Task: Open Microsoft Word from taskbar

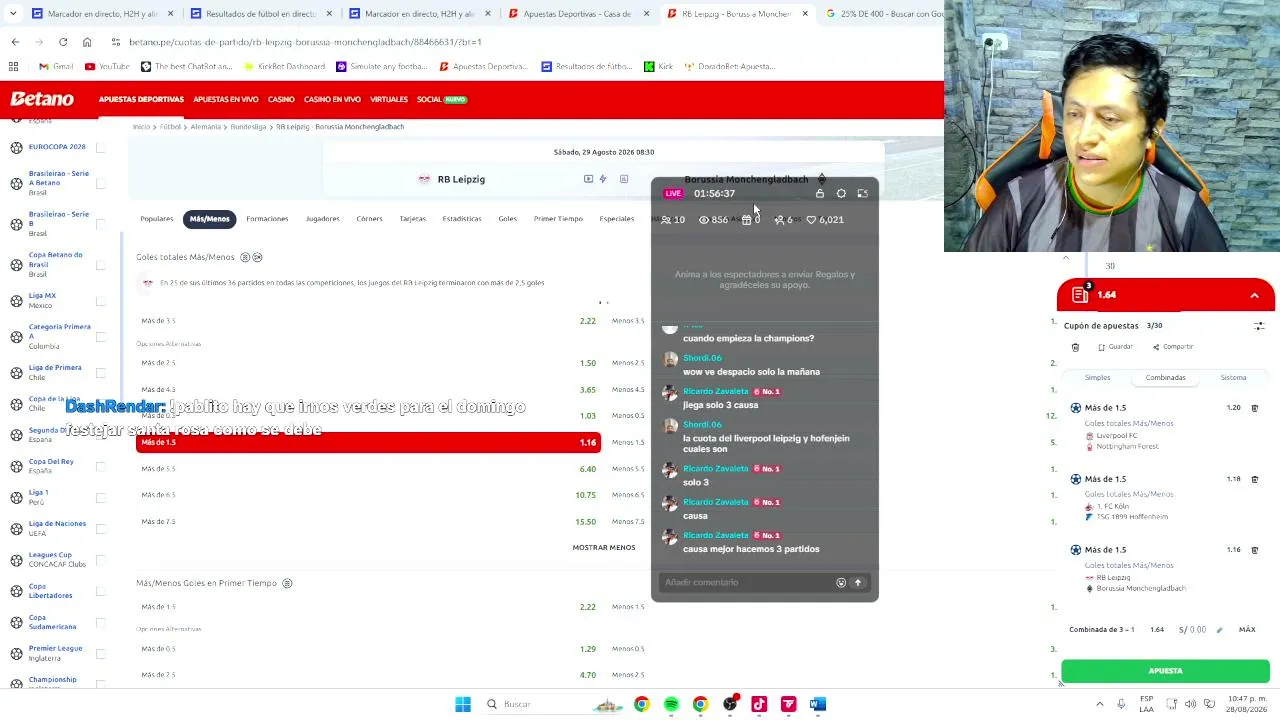Action: tap(818, 704)
